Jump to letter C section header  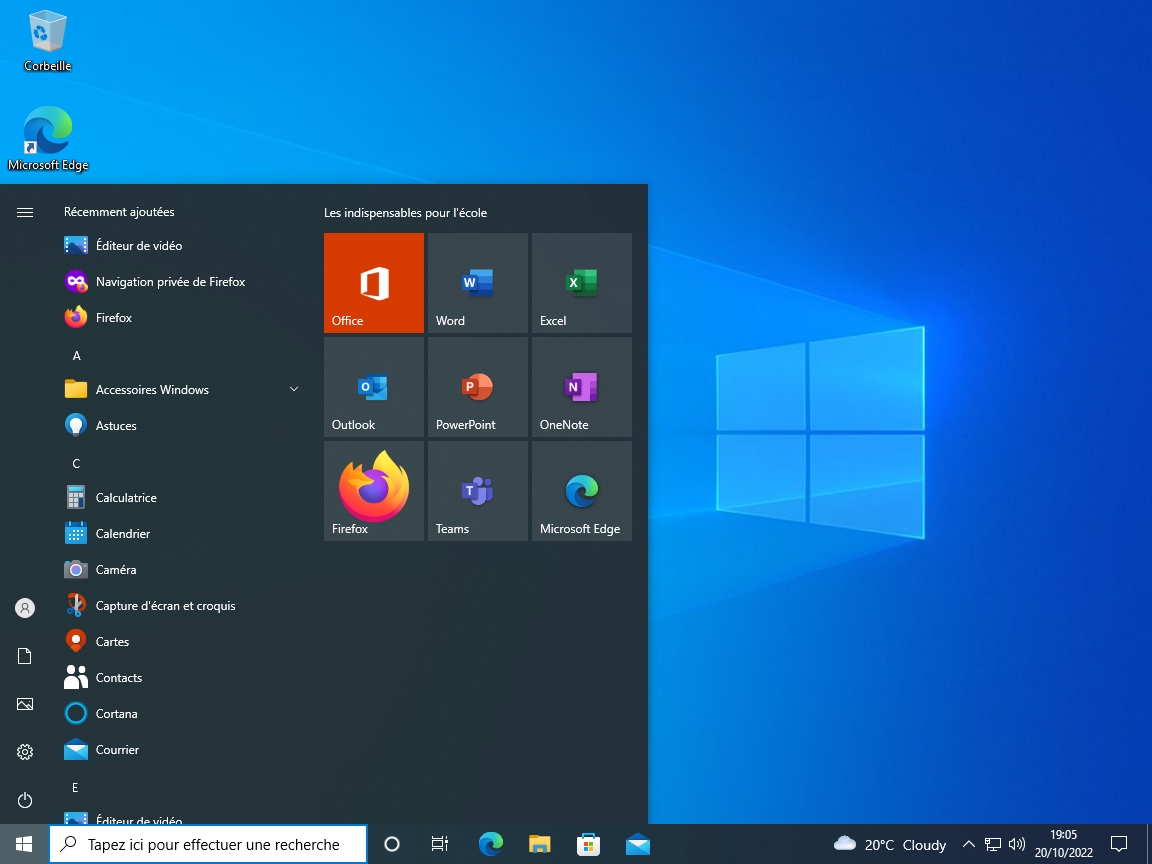click(x=76, y=464)
